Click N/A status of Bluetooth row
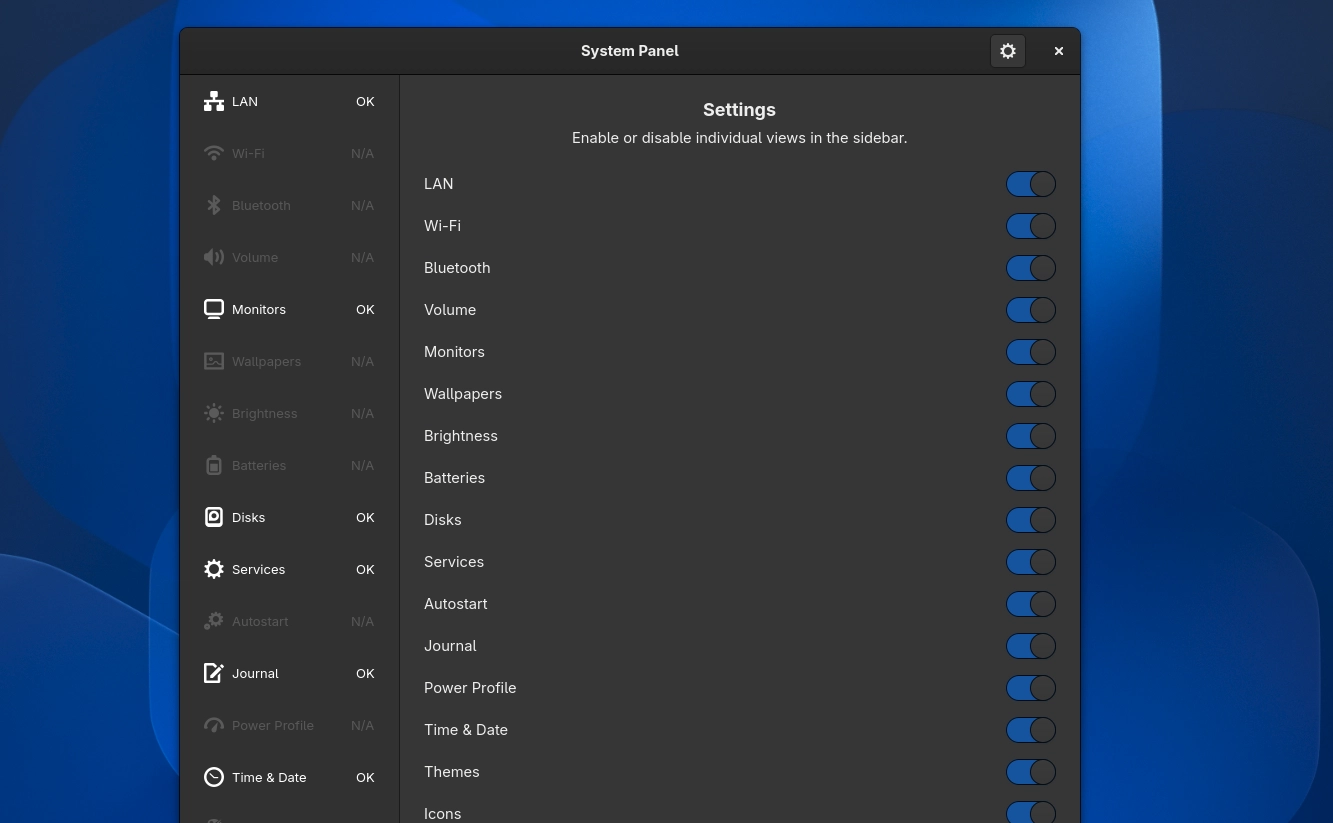Viewport: 1333px width, 823px height. click(x=363, y=205)
